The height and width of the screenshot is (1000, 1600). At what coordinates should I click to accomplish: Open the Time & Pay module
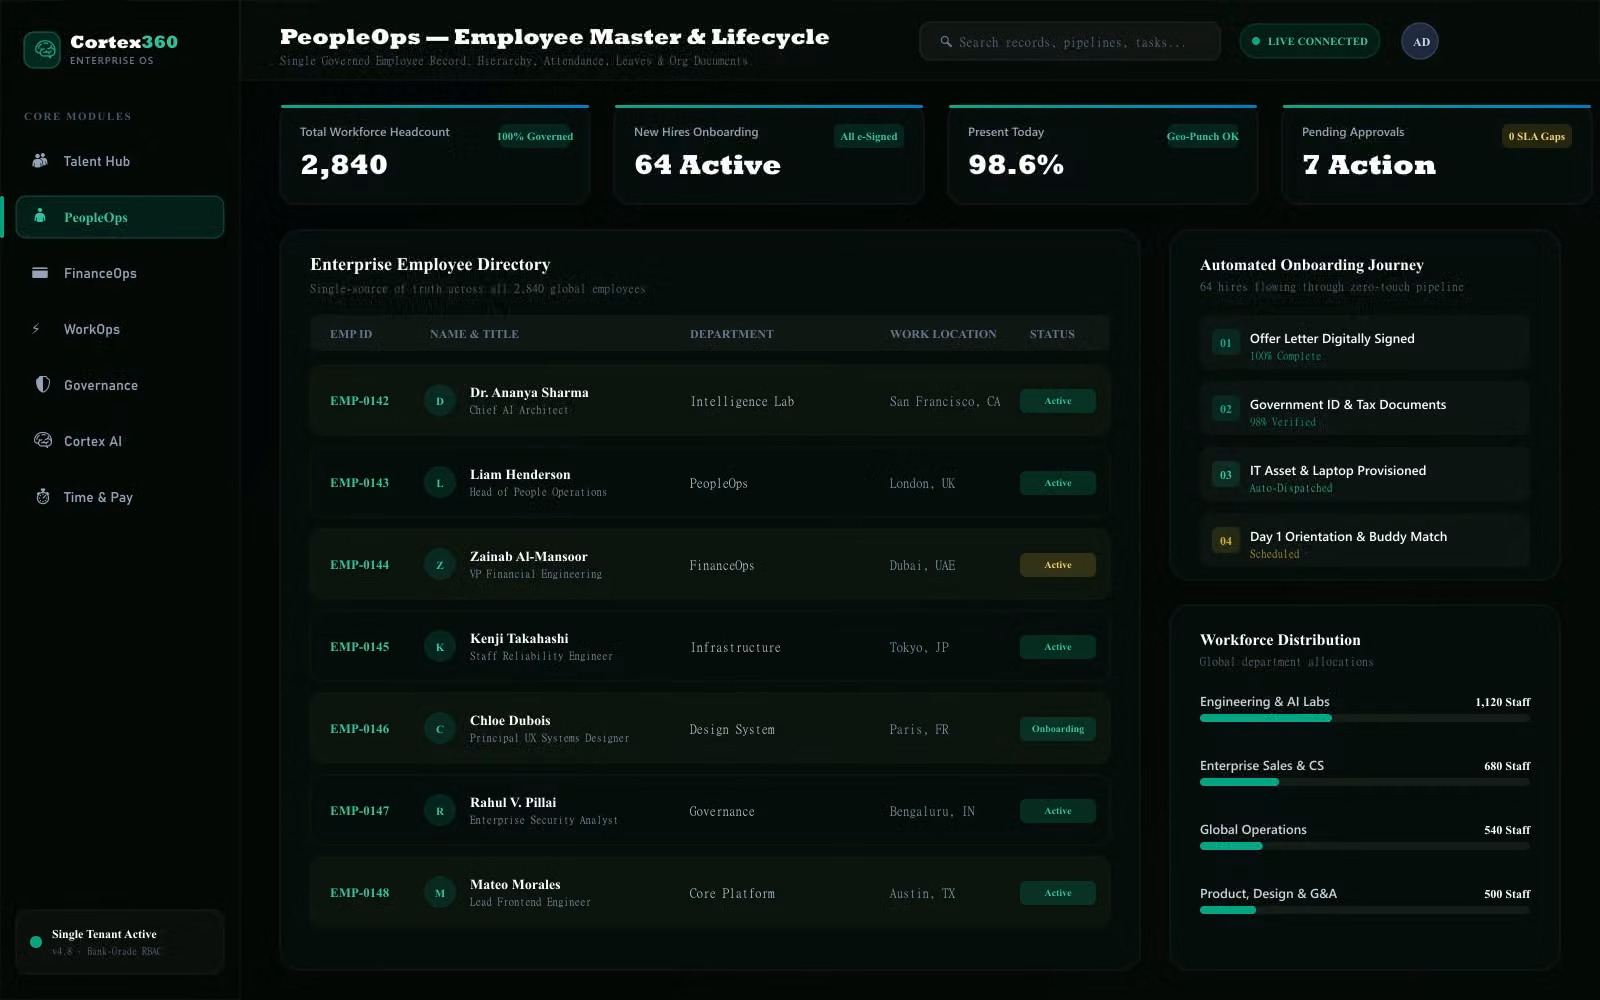[120, 497]
